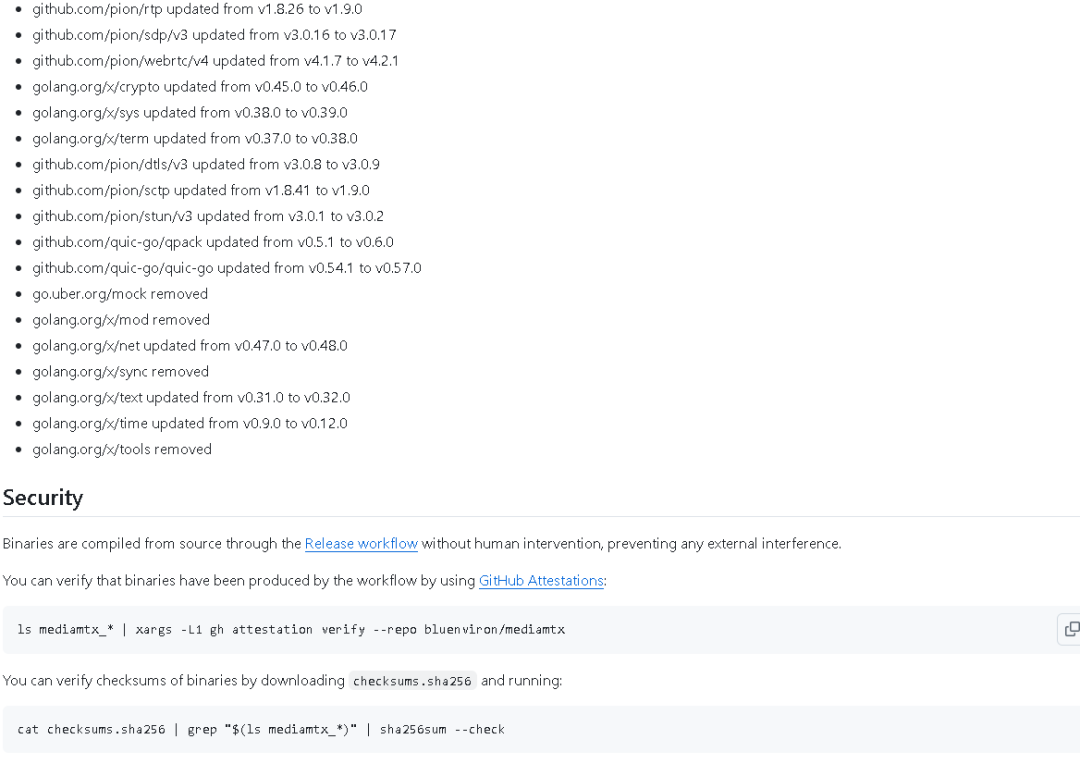1080x764 pixels.
Task: Open the GitHub Attestations link
Action: coord(541,580)
